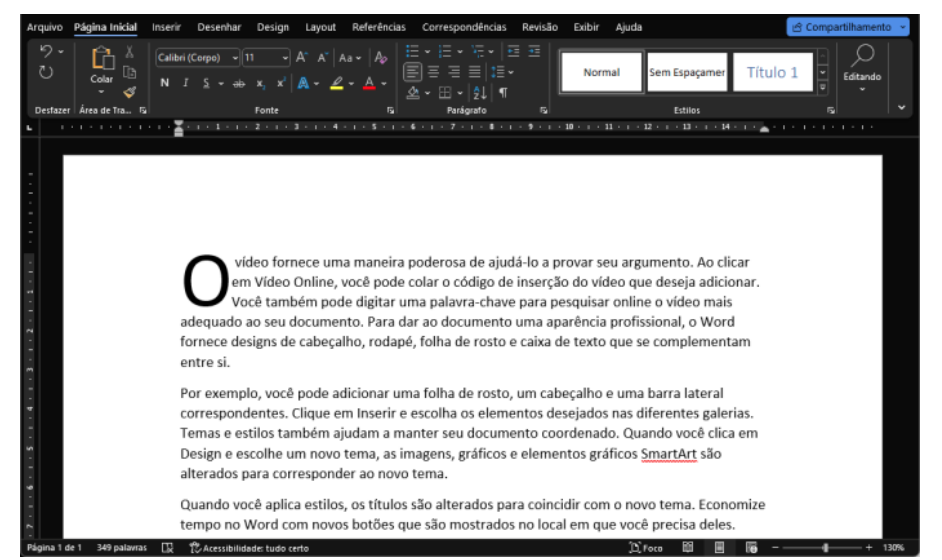Undo the last action
This screenshot has height=560, width=942.
[x=46, y=52]
